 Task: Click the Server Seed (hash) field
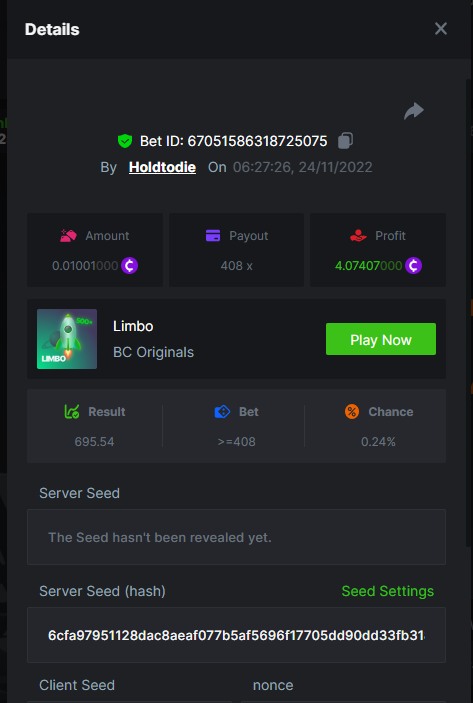pyautogui.click(x=236, y=635)
